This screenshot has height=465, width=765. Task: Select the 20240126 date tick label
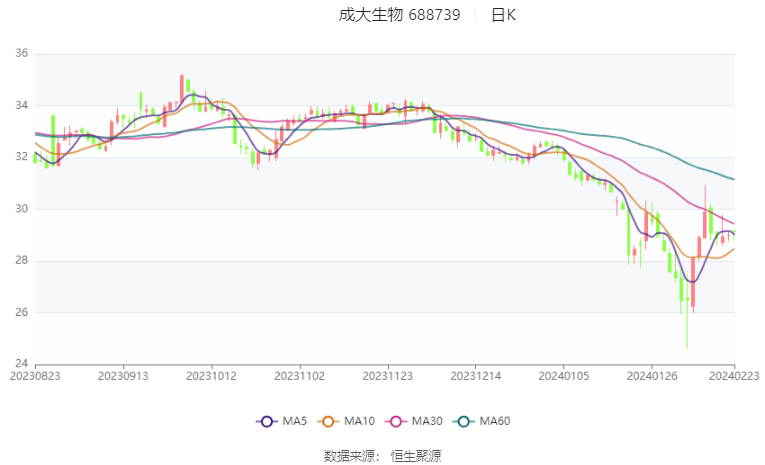pyautogui.click(x=652, y=376)
